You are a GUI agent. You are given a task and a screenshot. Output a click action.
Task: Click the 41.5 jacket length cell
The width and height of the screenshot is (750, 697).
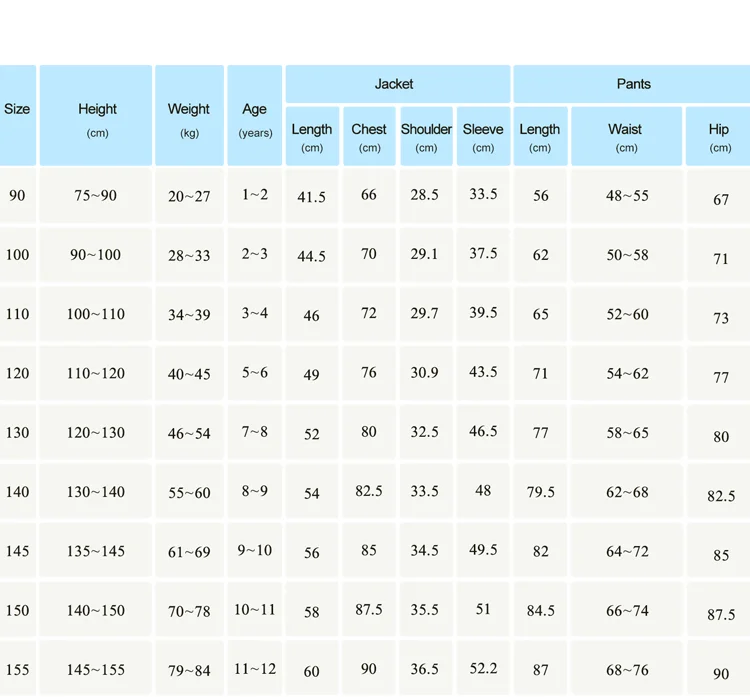click(312, 198)
